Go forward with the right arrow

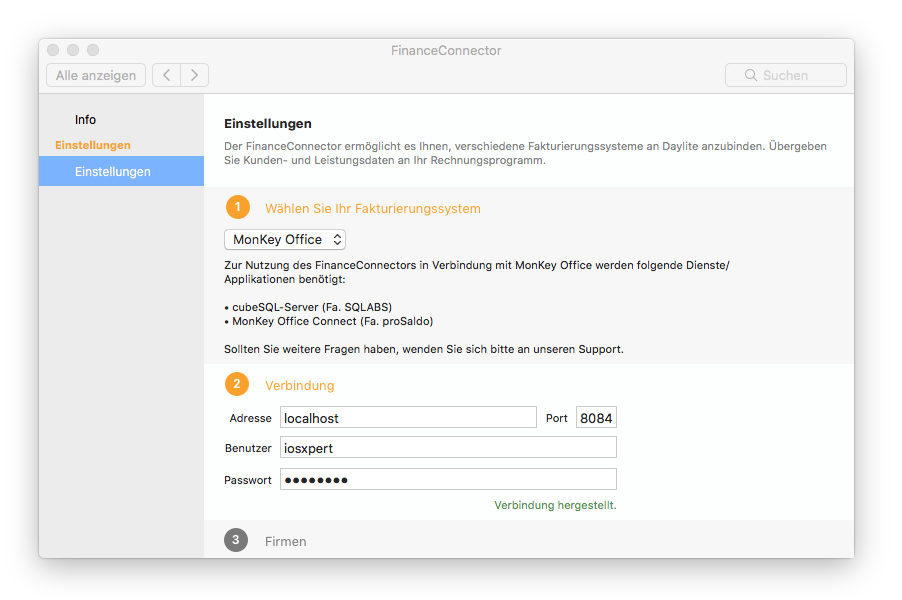tap(194, 75)
